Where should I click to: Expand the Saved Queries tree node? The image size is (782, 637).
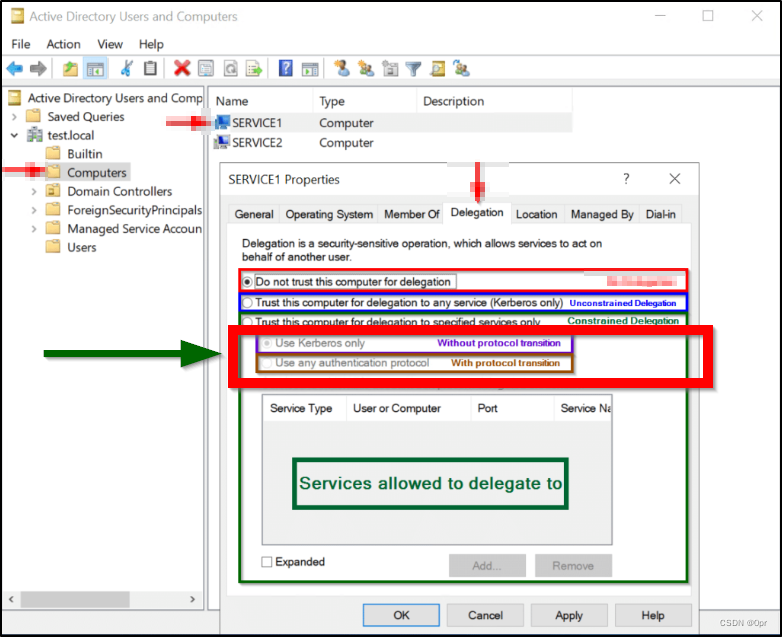pos(14,117)
